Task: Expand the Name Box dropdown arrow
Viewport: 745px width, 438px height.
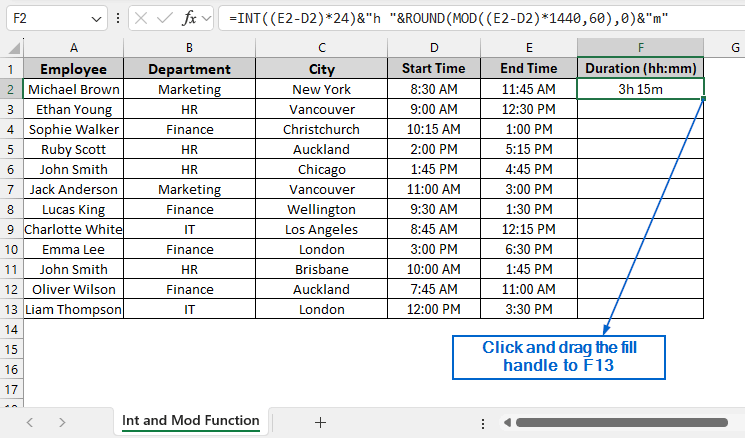Action: [96, 19]
